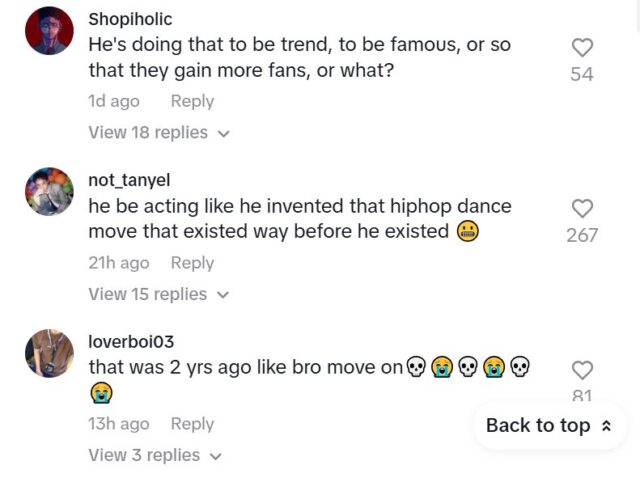Open the loverboi03 username link
The image size is (640, 478).
pyautogui.click(x=131, y=342)
